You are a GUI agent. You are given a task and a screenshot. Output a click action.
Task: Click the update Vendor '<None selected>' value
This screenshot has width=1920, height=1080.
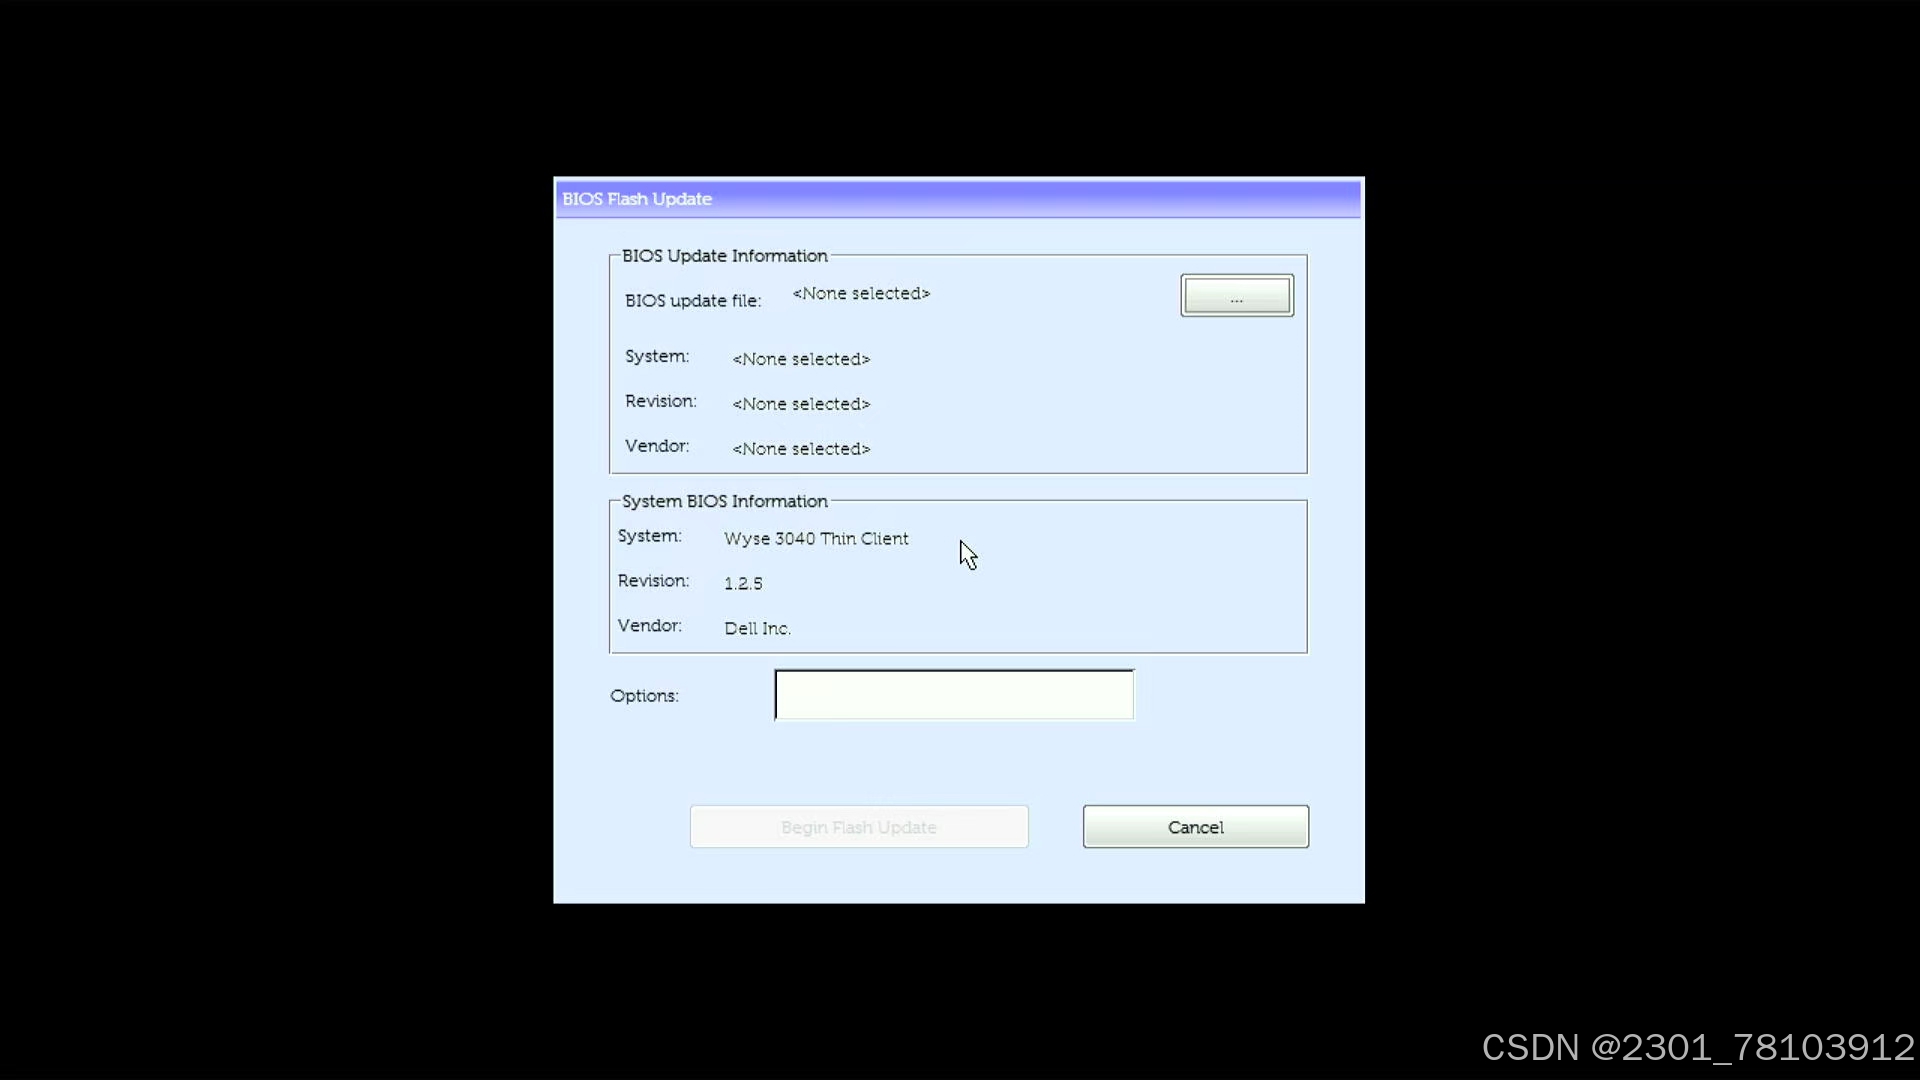pos(800,449)
